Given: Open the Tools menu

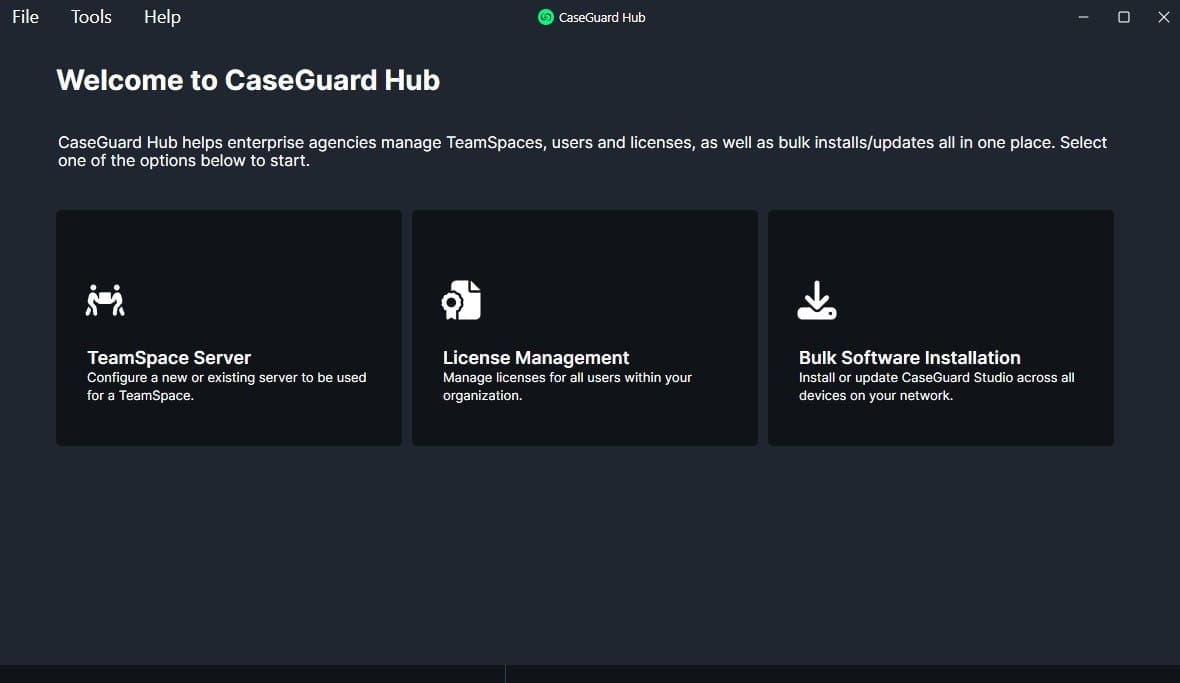Looking at the screenshot, I should click(90, 16).
